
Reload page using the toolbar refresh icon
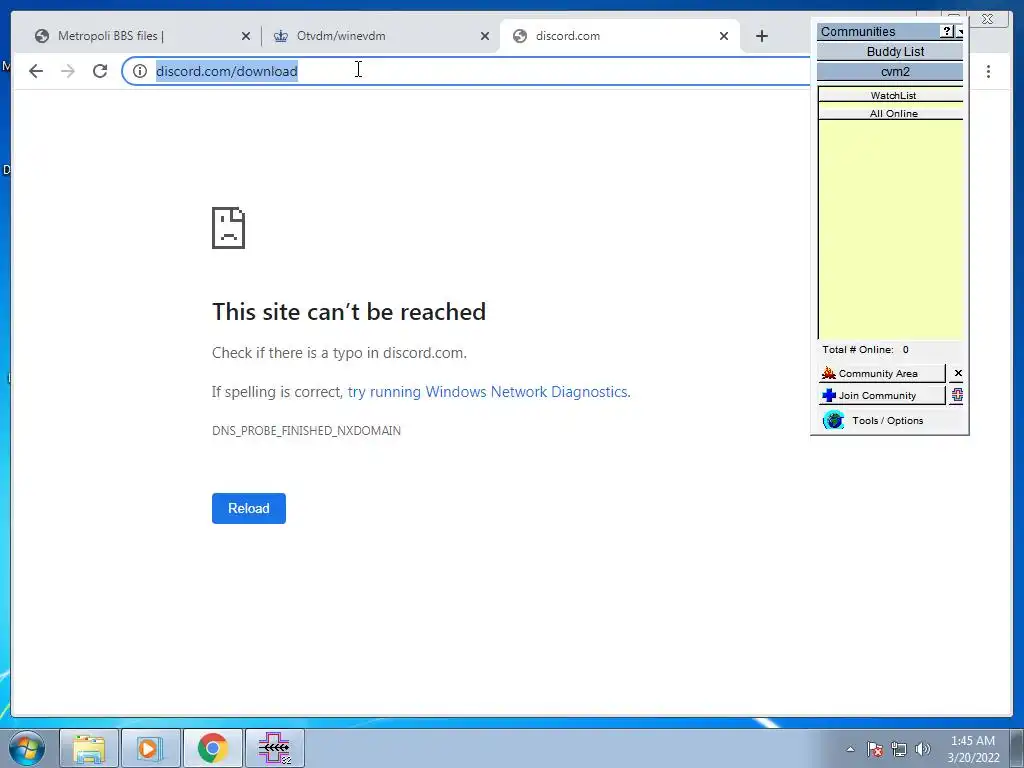click(100, 71)
